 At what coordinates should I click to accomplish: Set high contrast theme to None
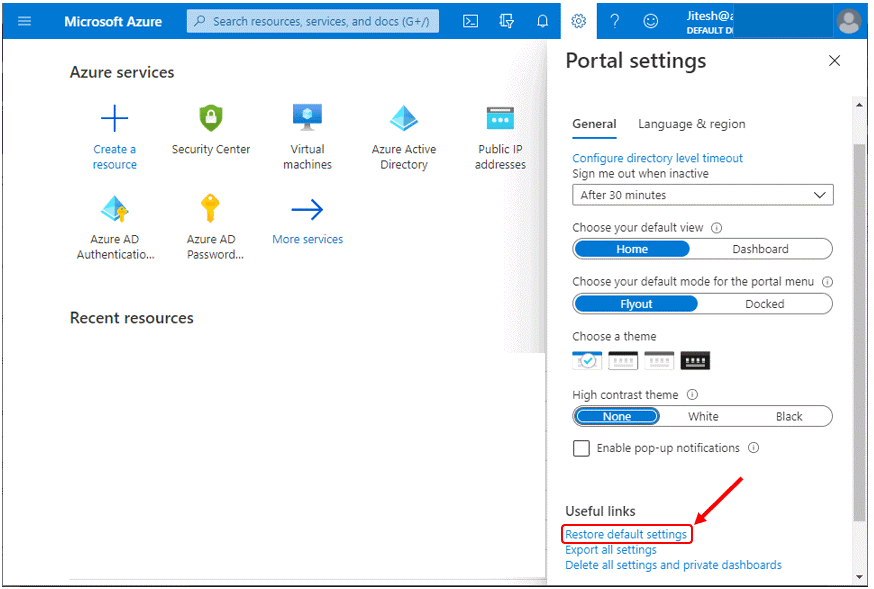pyautogui.click(x=616, y=416)
